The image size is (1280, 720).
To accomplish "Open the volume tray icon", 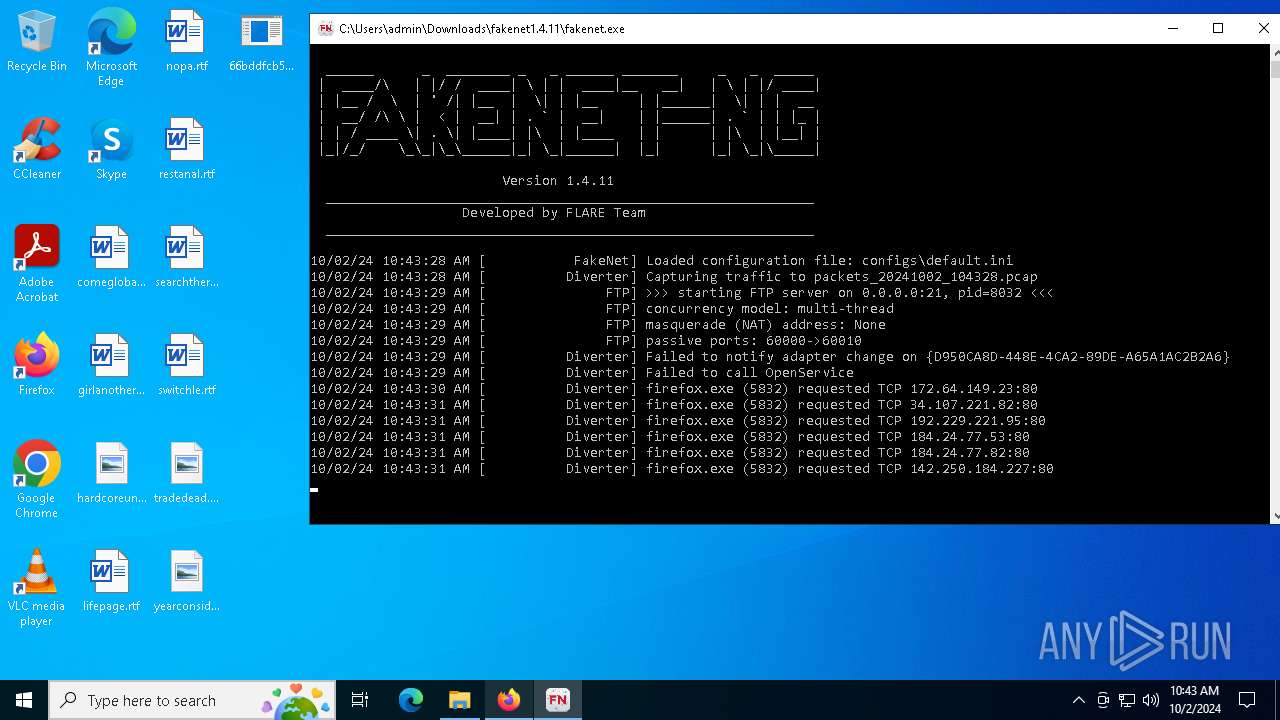I will pos(1151,700).
